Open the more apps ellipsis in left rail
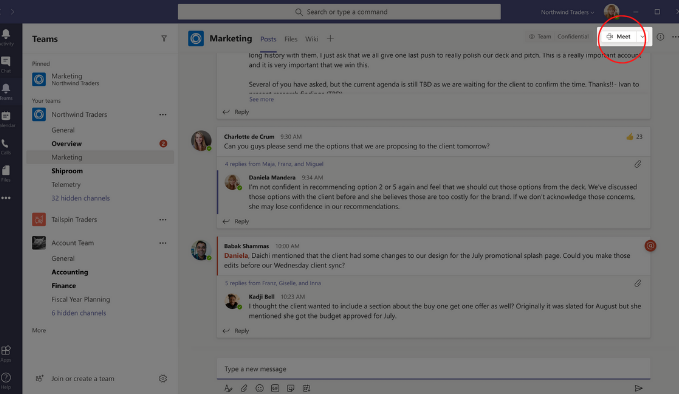This screenshot has height=394, width=679. (6, 198)
